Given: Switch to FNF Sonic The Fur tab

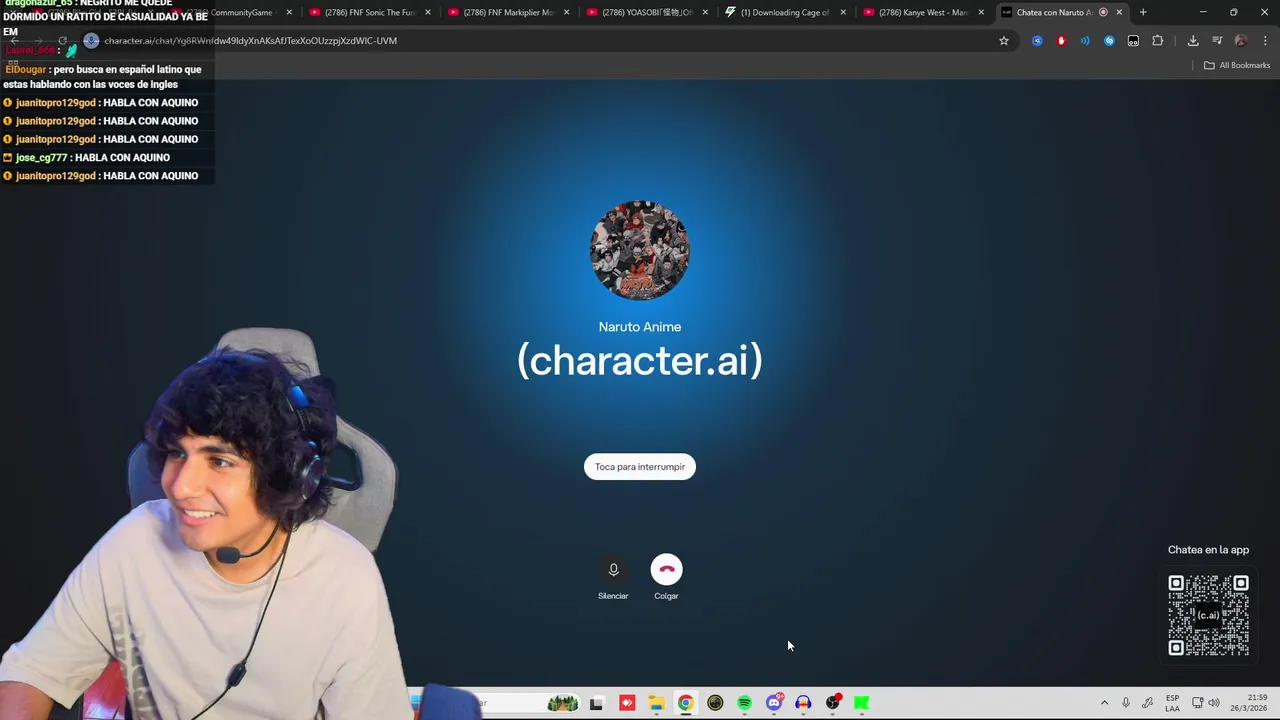Looking at the screenshot, I should [369, 12].
